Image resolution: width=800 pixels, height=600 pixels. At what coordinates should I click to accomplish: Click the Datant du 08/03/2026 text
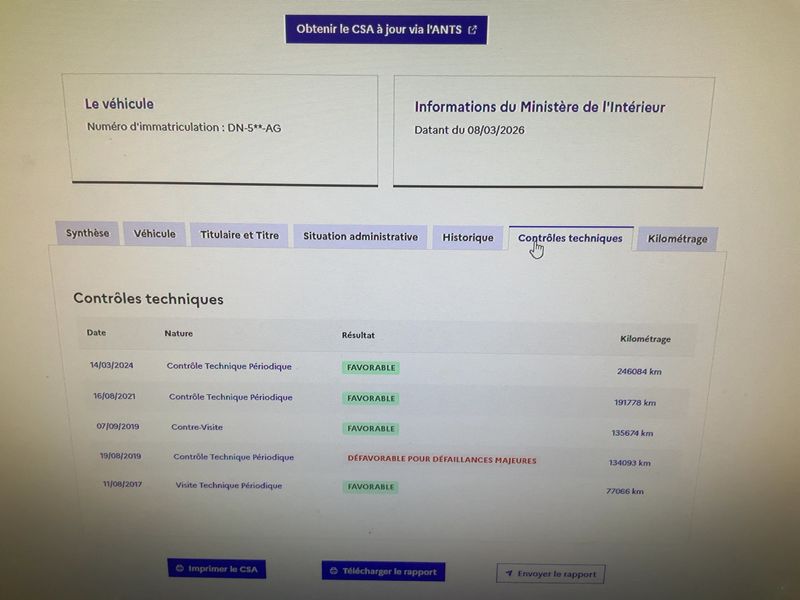coord(469,130)
